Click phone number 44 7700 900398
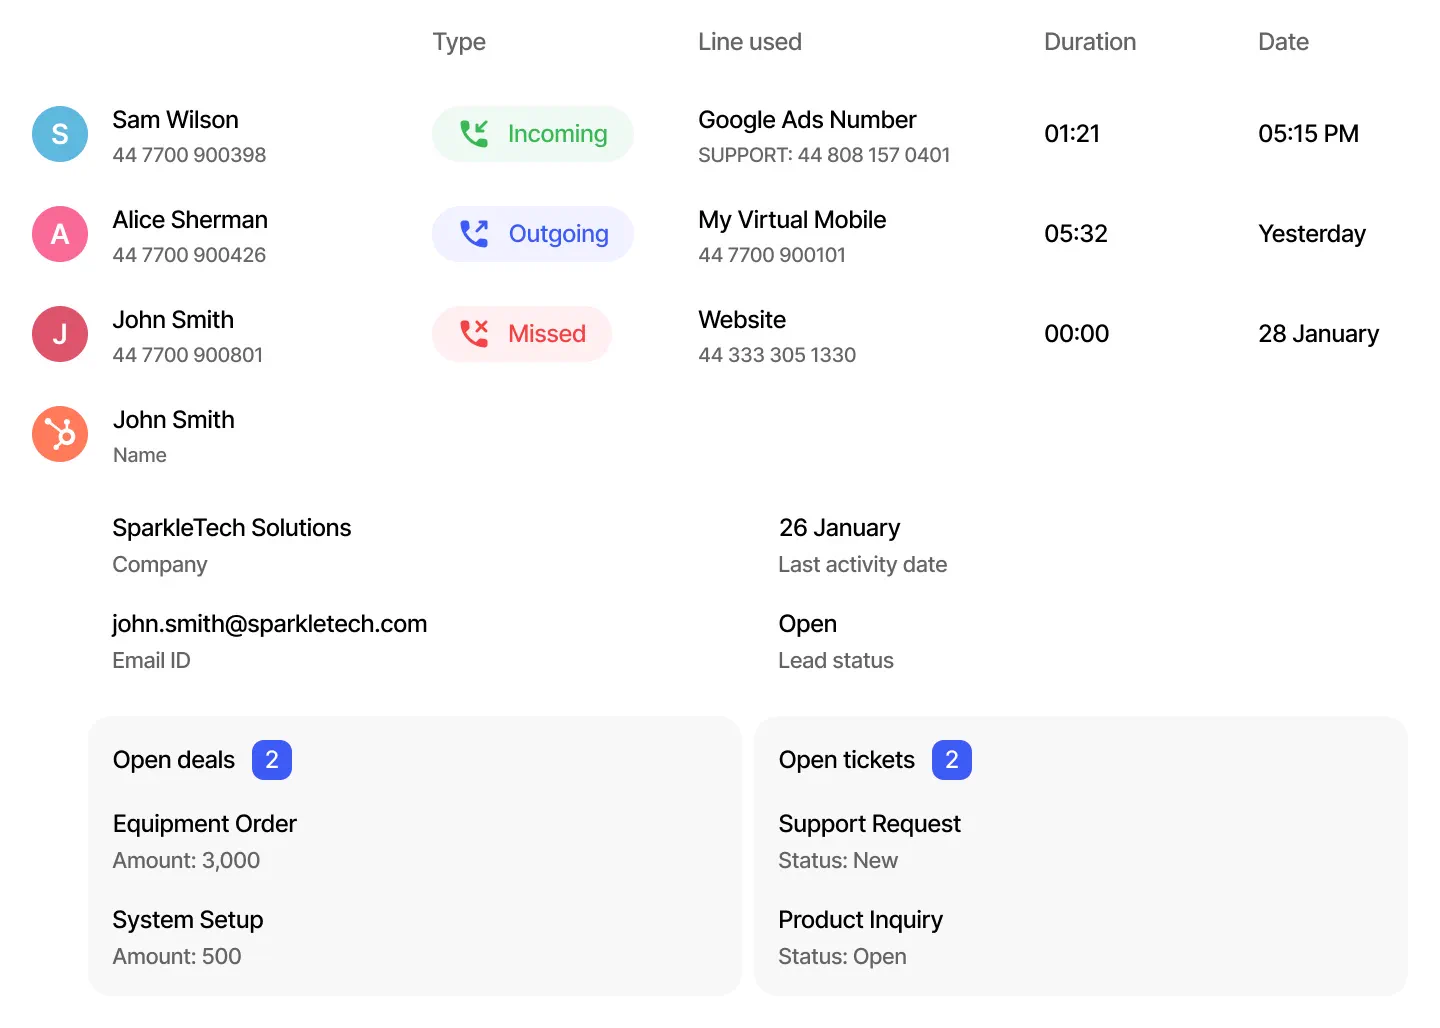Image resolution: width=1440 pixels, height=1028 pixels. [189, 155]
